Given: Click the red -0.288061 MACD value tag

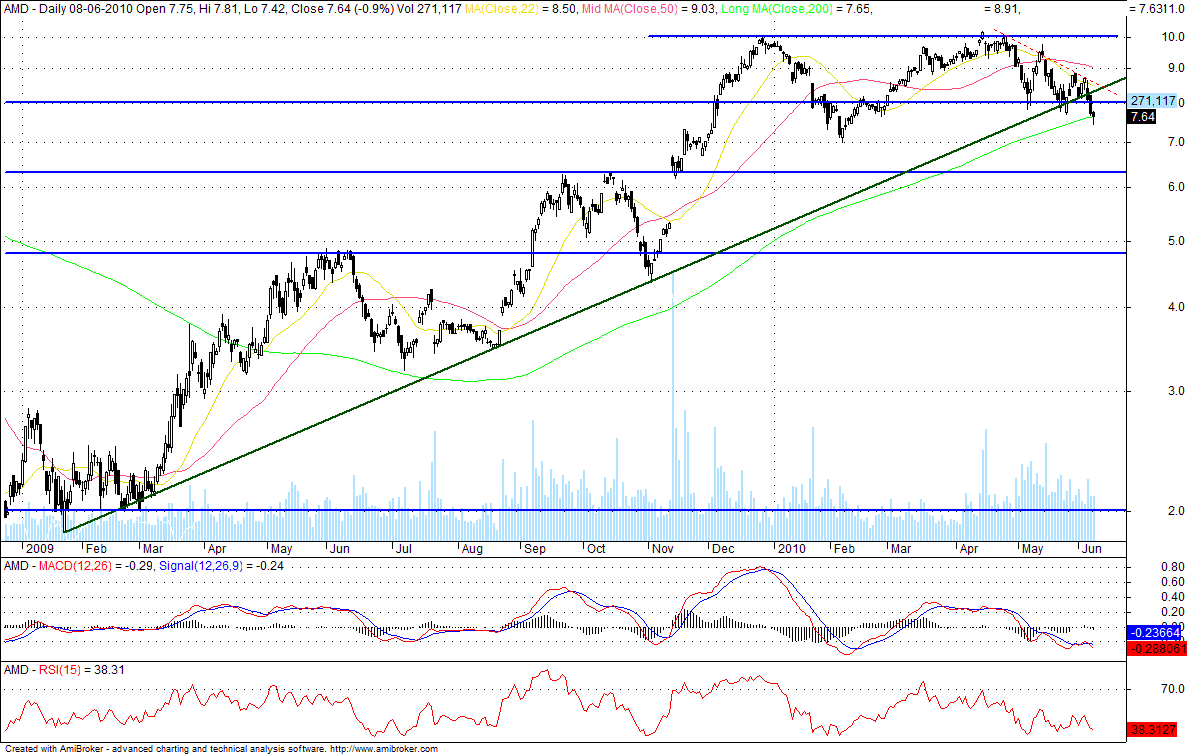Looking at the screenshot, I should (x=1157, y=649).
